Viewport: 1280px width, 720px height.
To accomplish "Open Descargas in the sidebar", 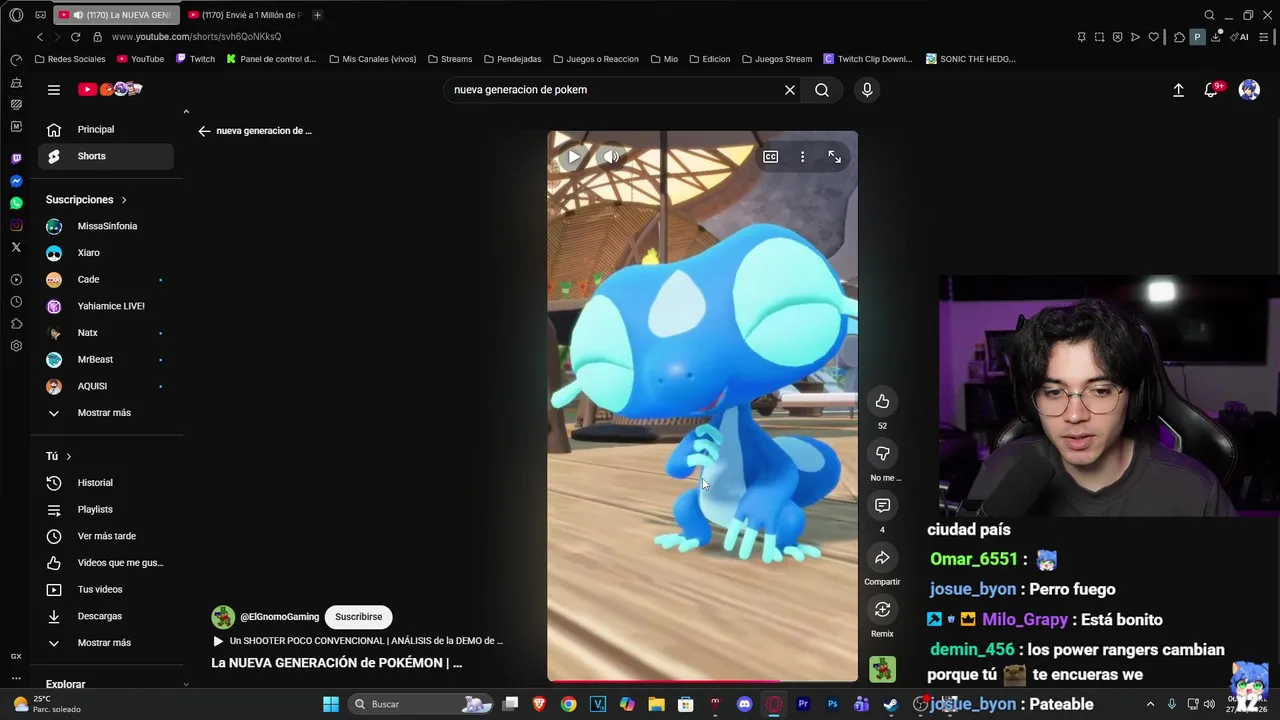I will pyautogui.click(x=106, y=616).
